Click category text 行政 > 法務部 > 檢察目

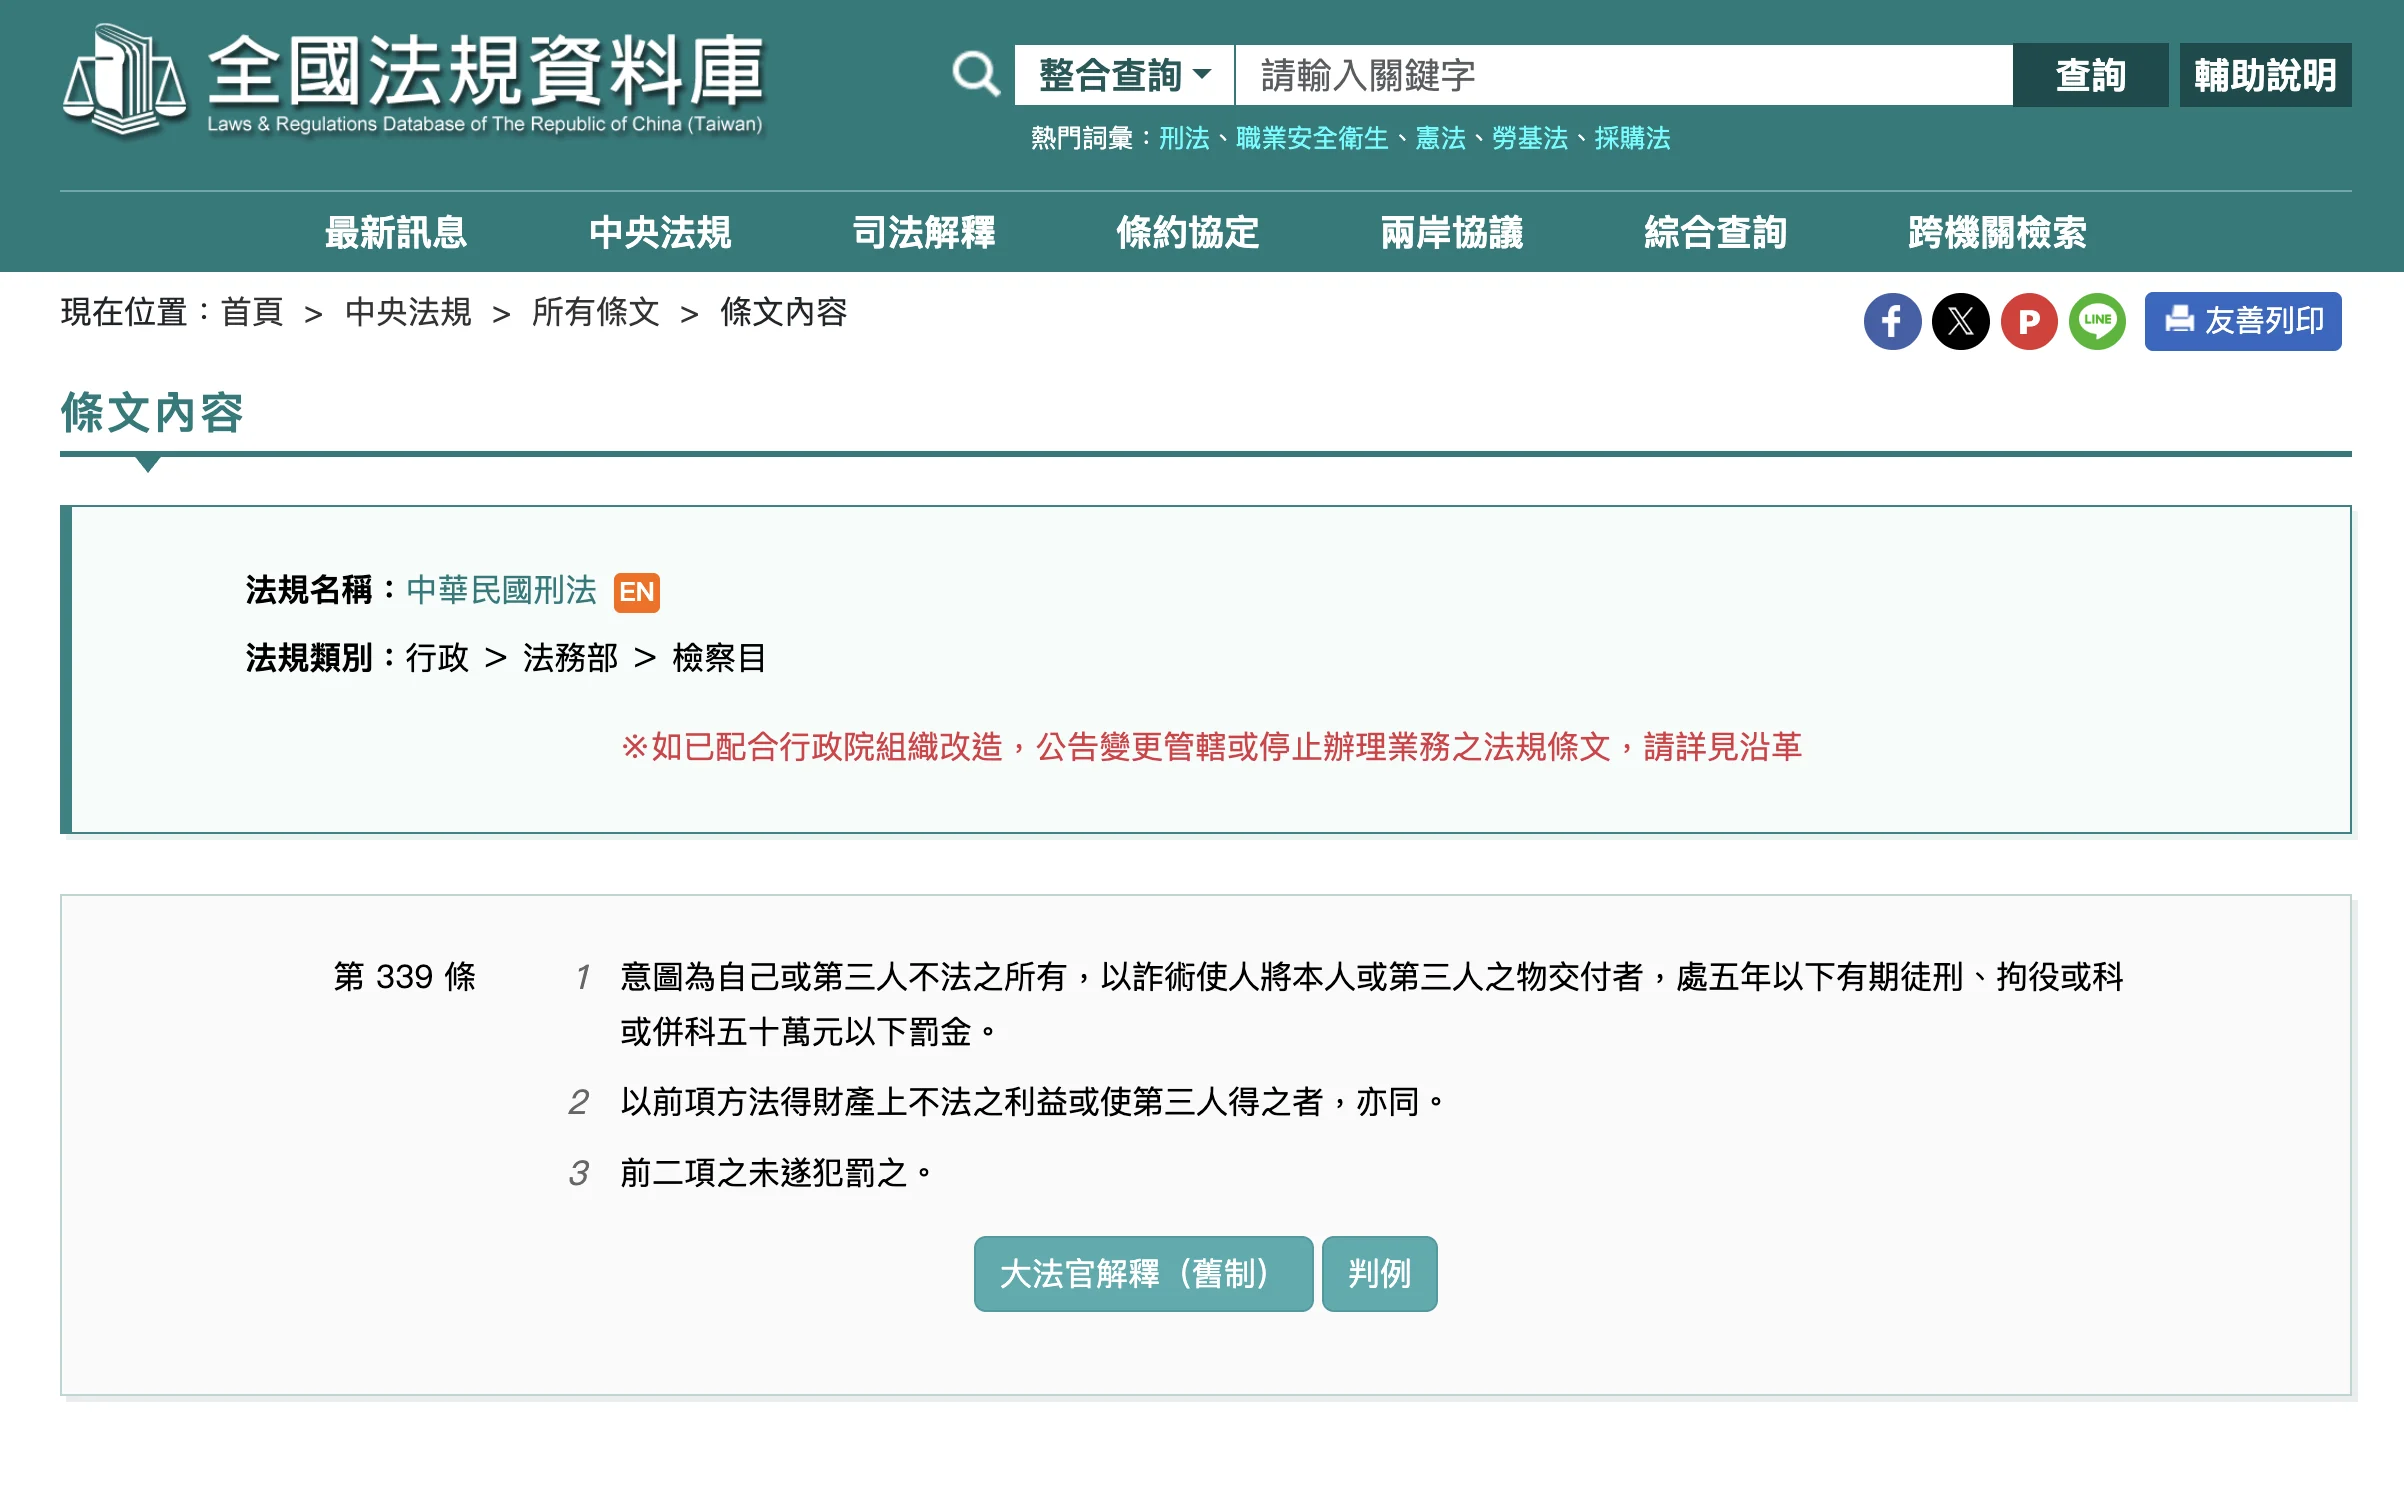pos(585,658)
